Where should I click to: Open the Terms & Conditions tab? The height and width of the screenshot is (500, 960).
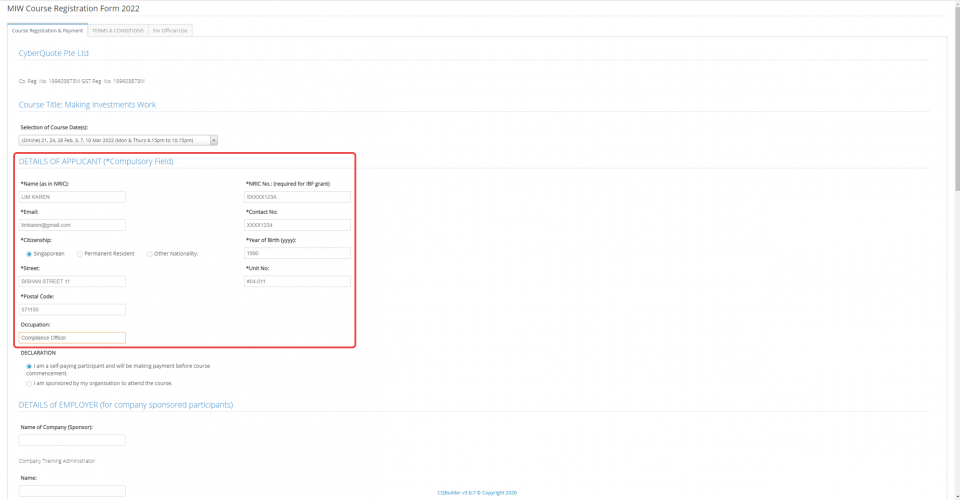tap(118, 31)
